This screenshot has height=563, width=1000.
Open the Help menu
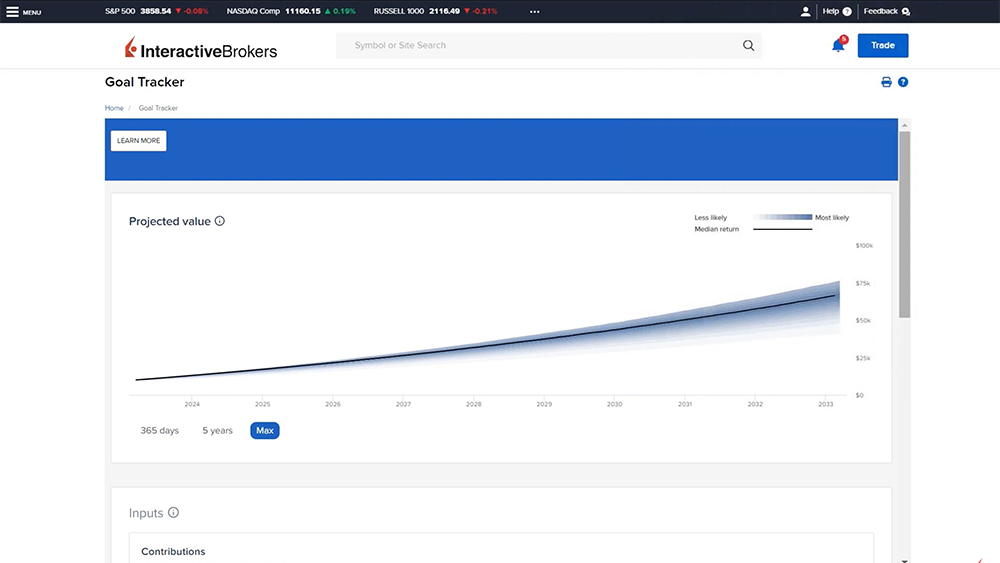pos(836,12)
